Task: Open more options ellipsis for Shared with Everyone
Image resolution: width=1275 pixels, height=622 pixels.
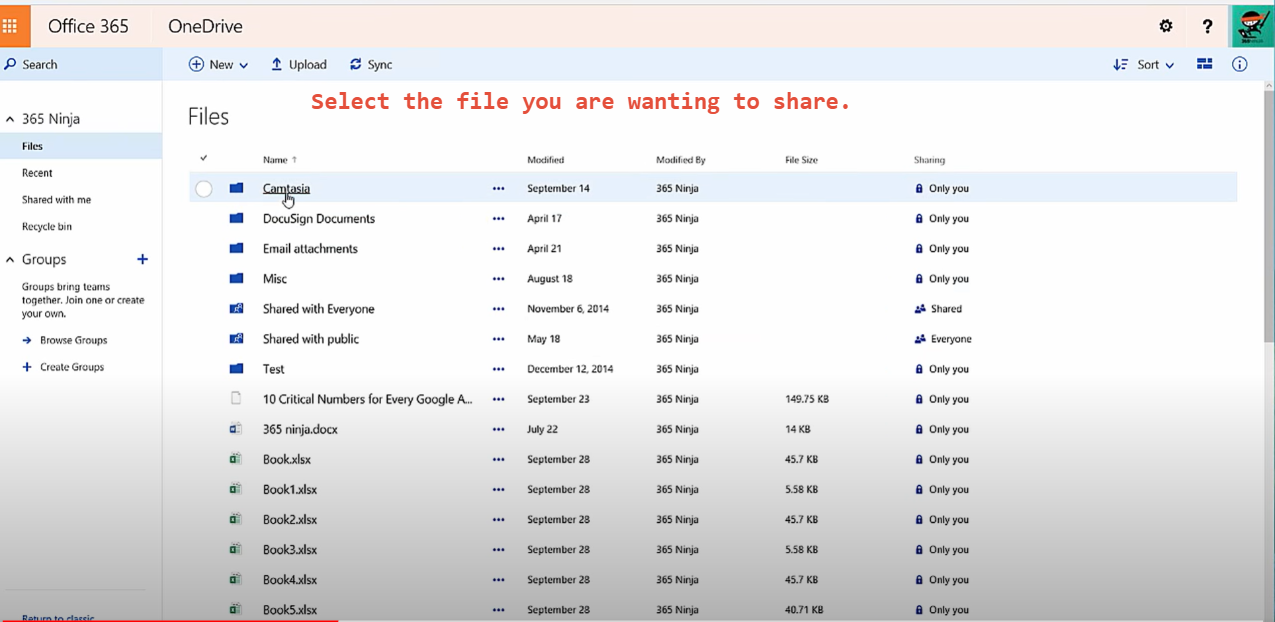Action: tap(498, 309)
